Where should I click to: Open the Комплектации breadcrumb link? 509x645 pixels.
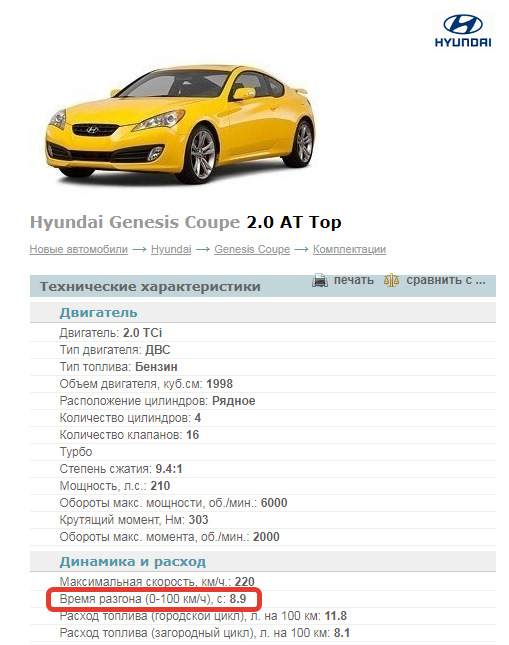click(x=349, y=249)
